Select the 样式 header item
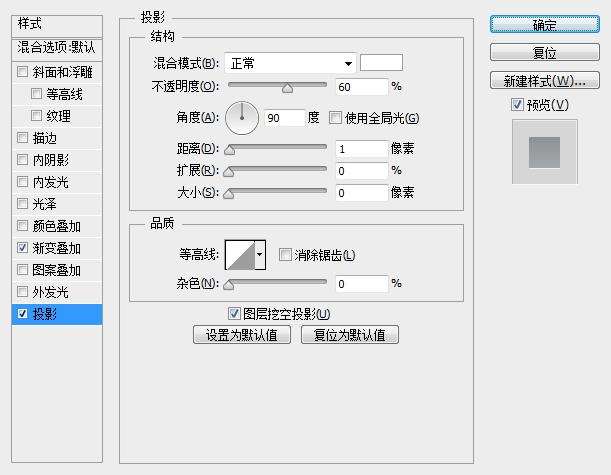Image resolution: width=611 pixels, height=475 pixels. point(57,25)
